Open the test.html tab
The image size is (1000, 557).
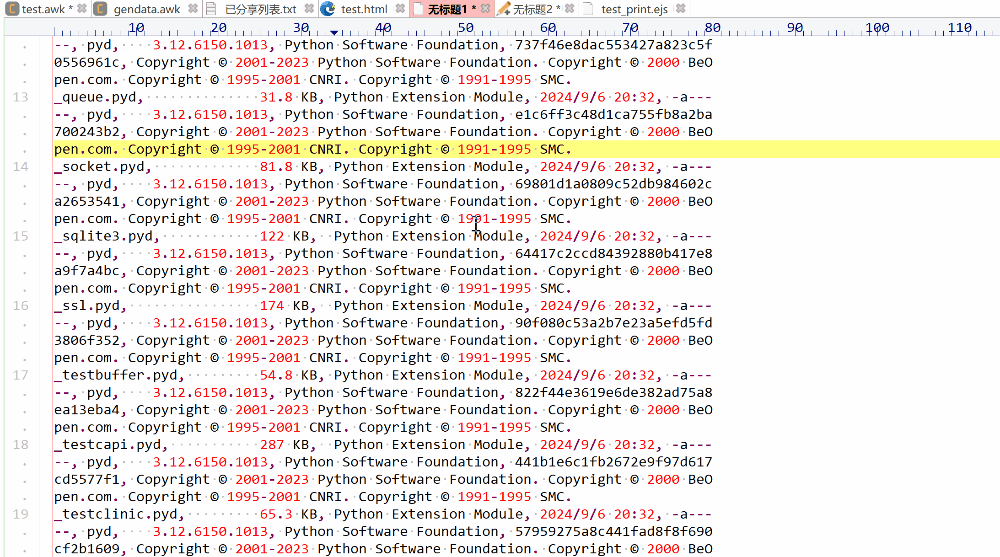click(x=364, y=9)
